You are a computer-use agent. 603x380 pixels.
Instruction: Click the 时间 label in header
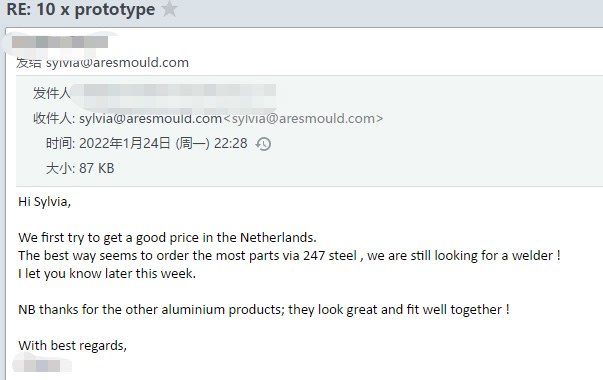click(x=60, y=143)
